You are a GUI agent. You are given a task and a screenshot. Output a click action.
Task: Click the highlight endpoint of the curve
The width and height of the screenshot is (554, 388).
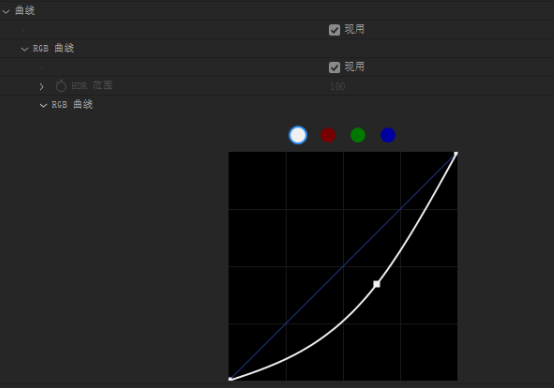pyautogui.click(x=456, y=153)
